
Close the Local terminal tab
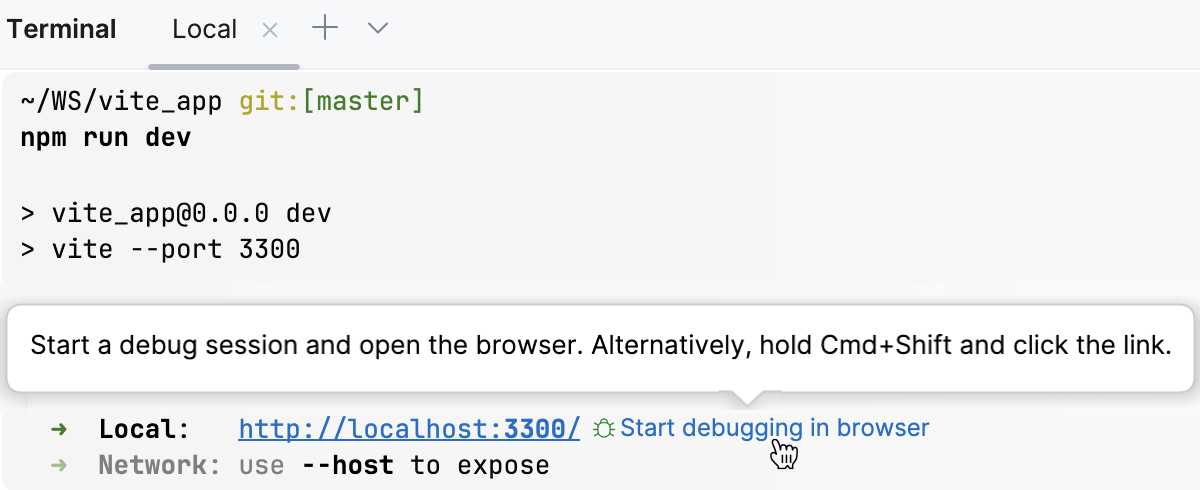click(269, 30)
